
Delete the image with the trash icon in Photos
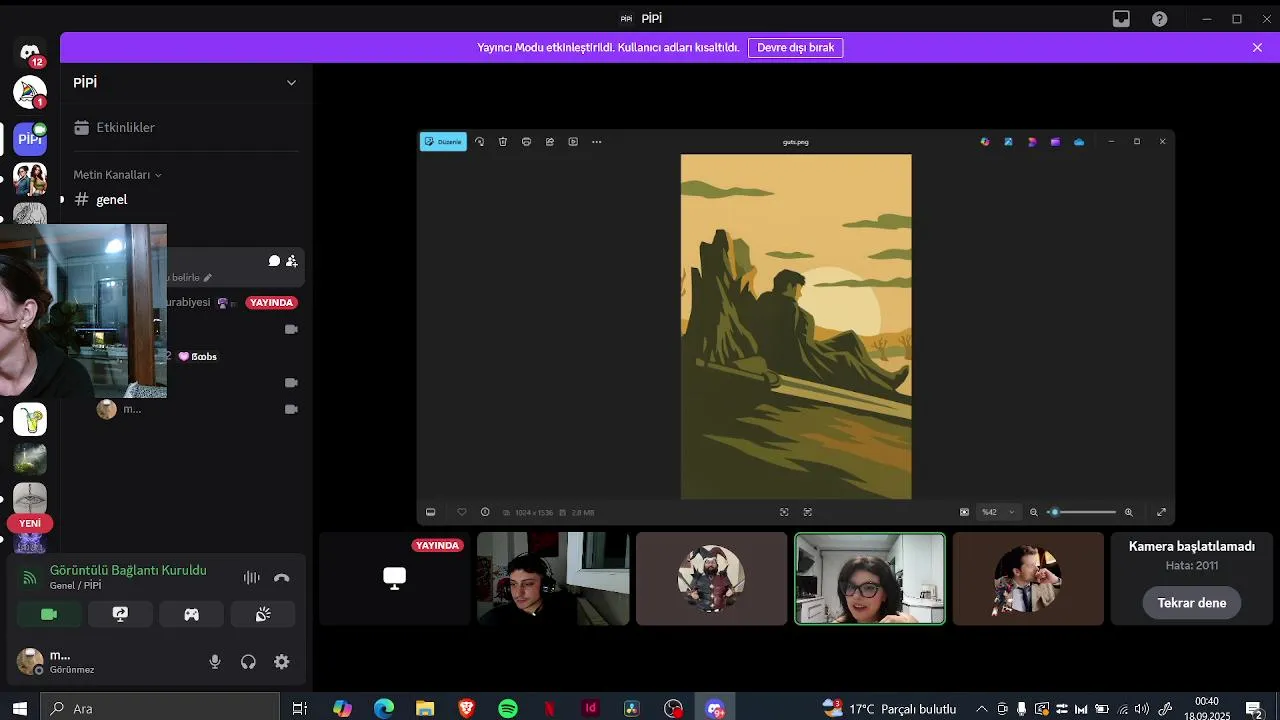503,142
